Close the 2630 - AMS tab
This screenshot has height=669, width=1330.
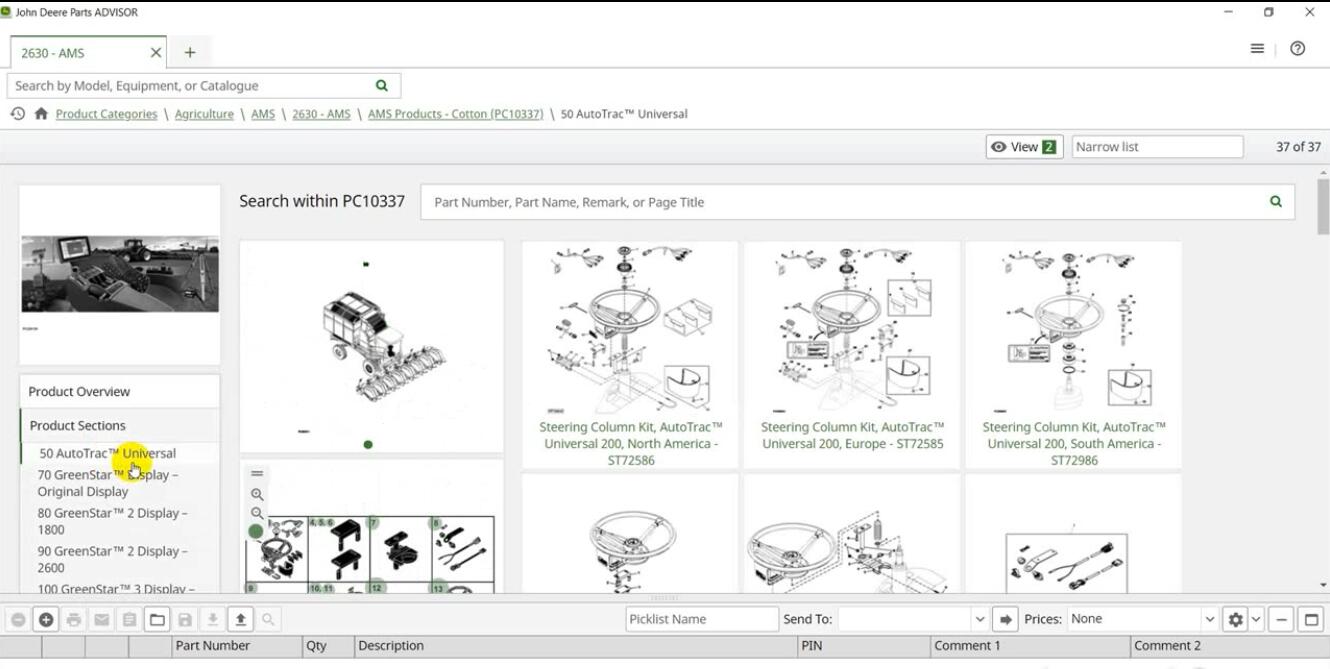click(x=156, y=53)
